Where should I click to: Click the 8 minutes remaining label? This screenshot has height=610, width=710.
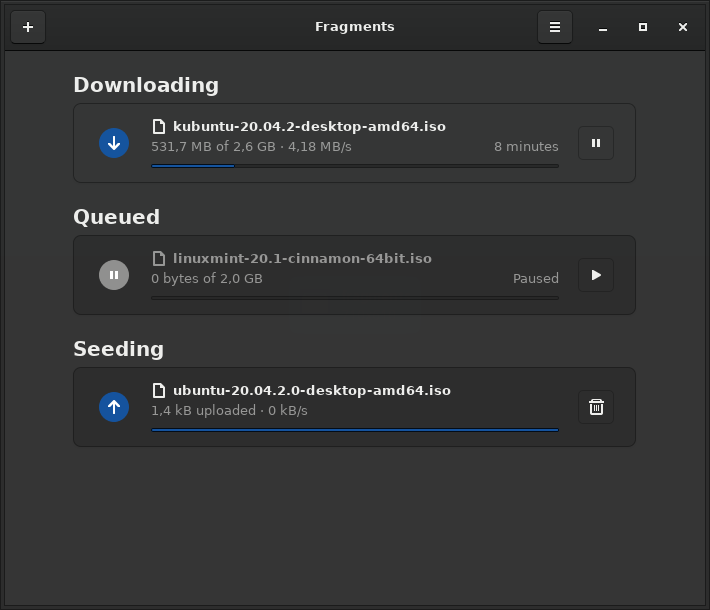coord(526,147)
